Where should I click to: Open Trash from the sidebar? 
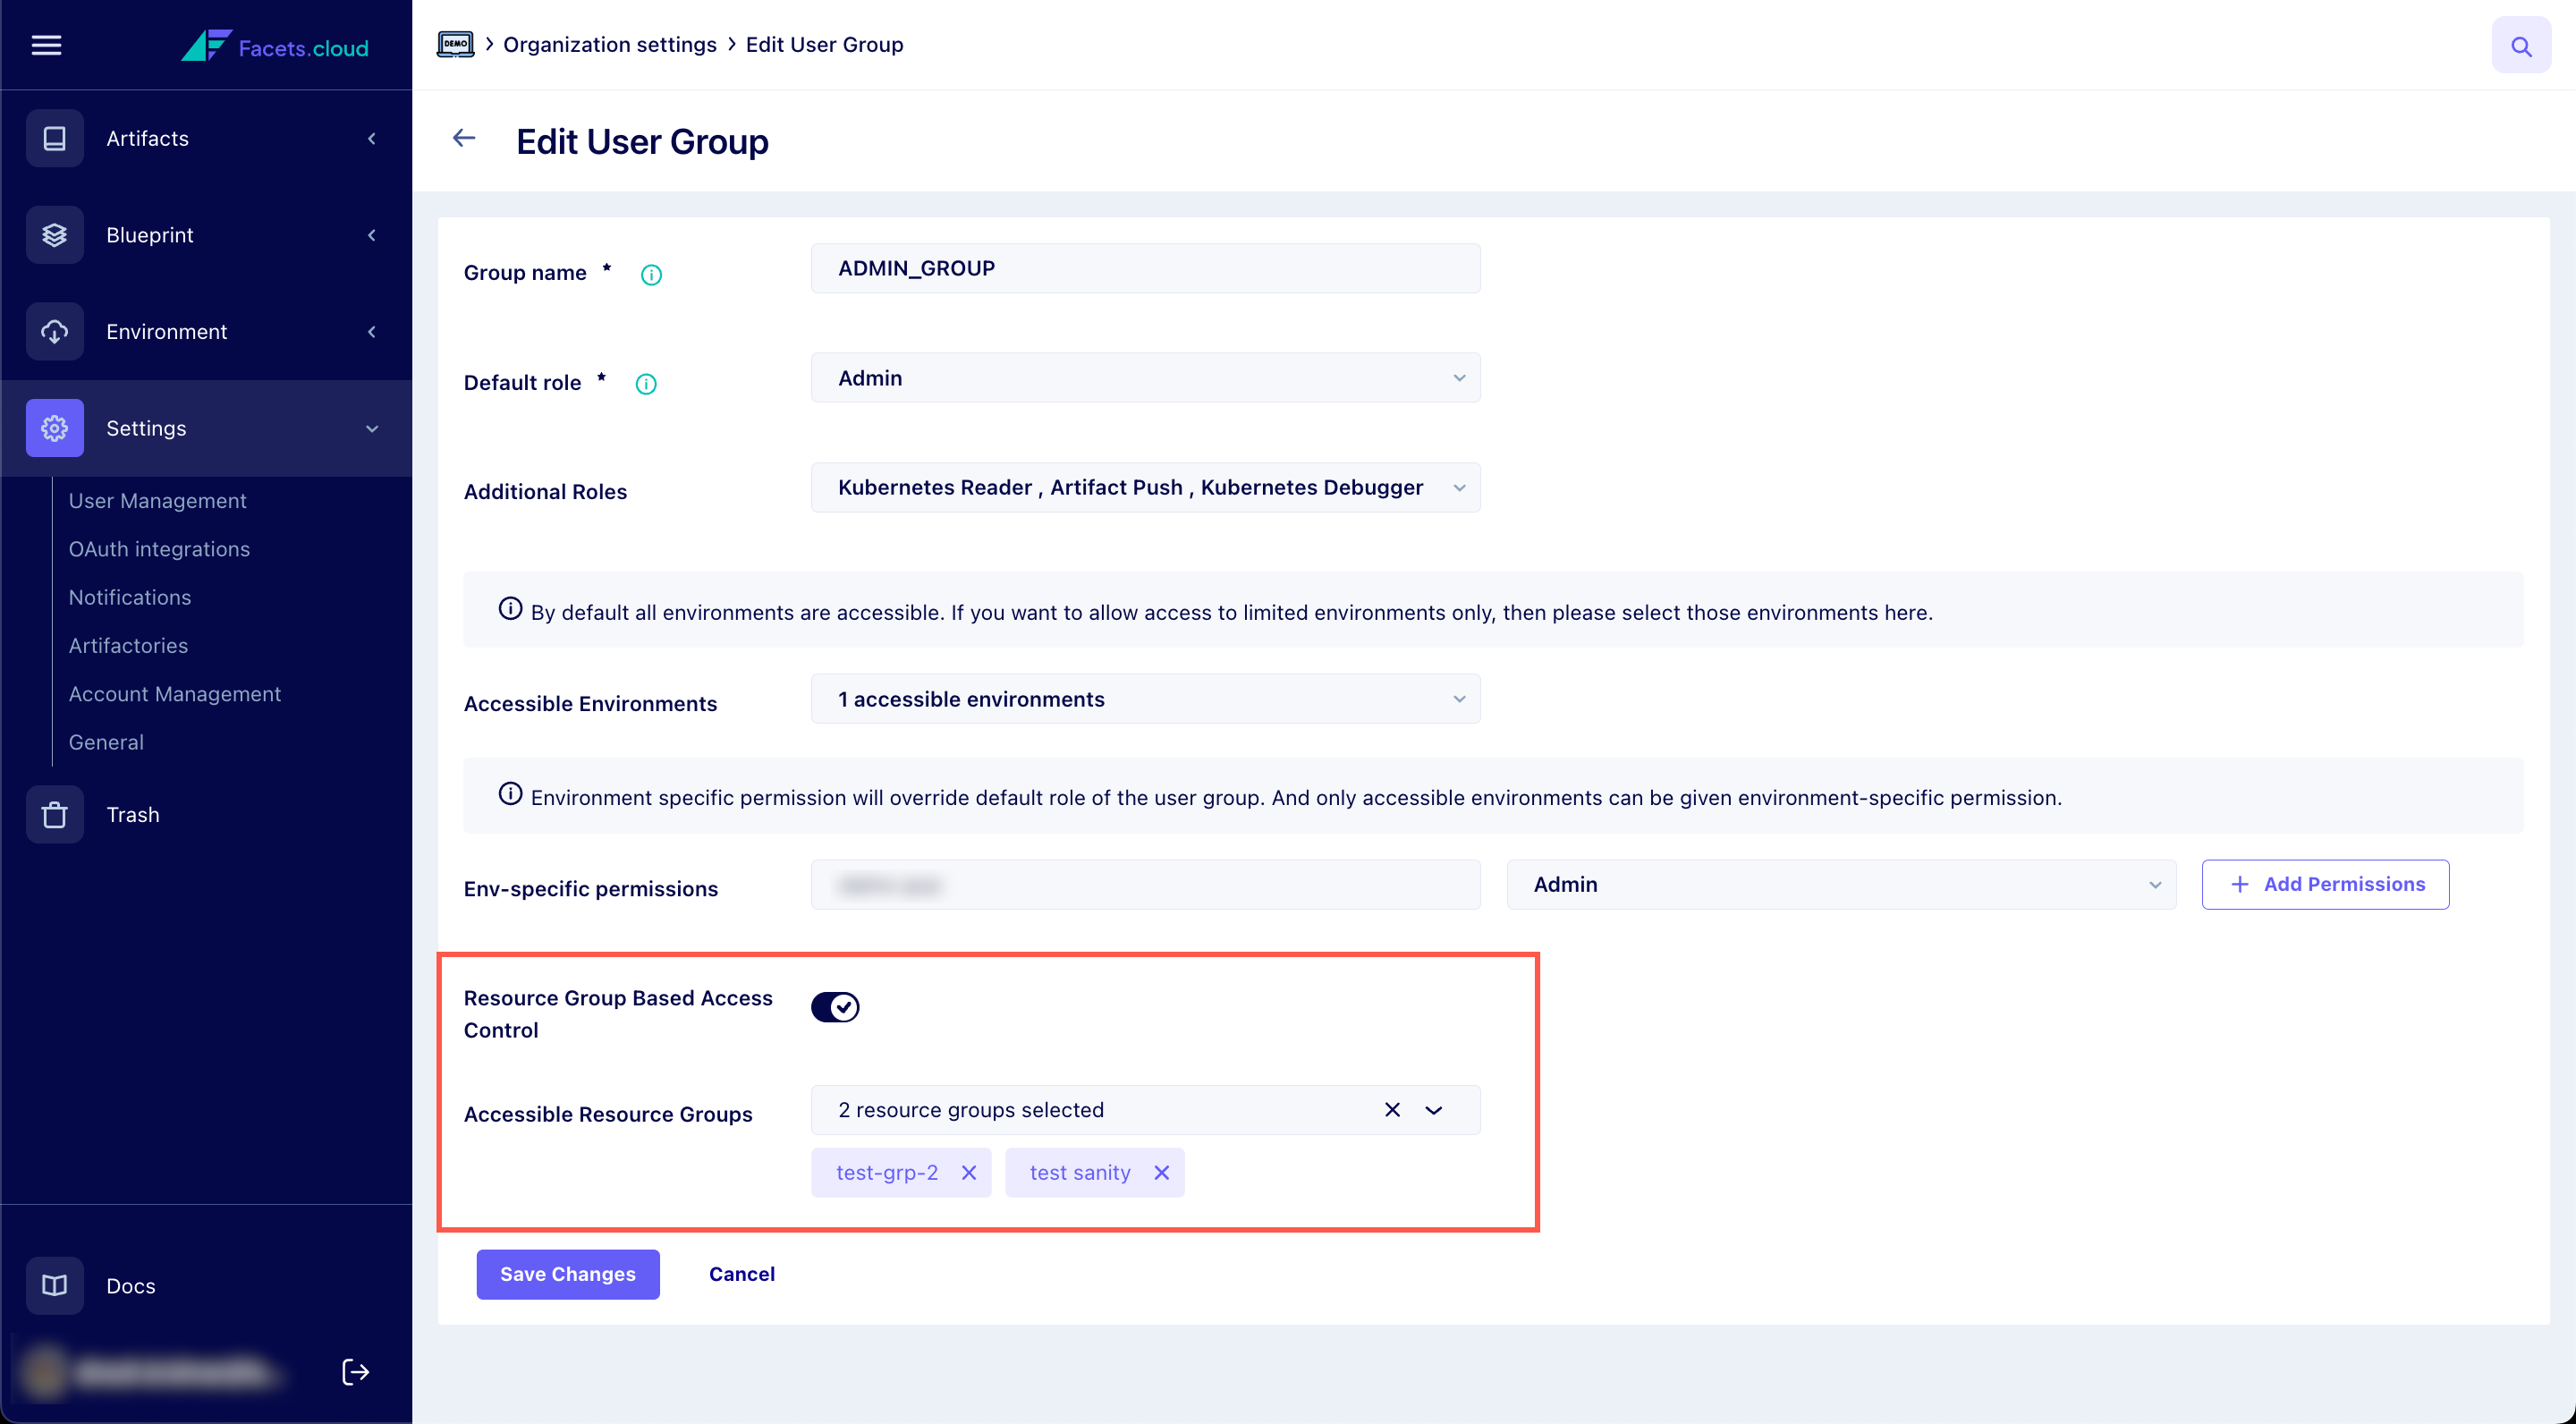click(133, 814)
